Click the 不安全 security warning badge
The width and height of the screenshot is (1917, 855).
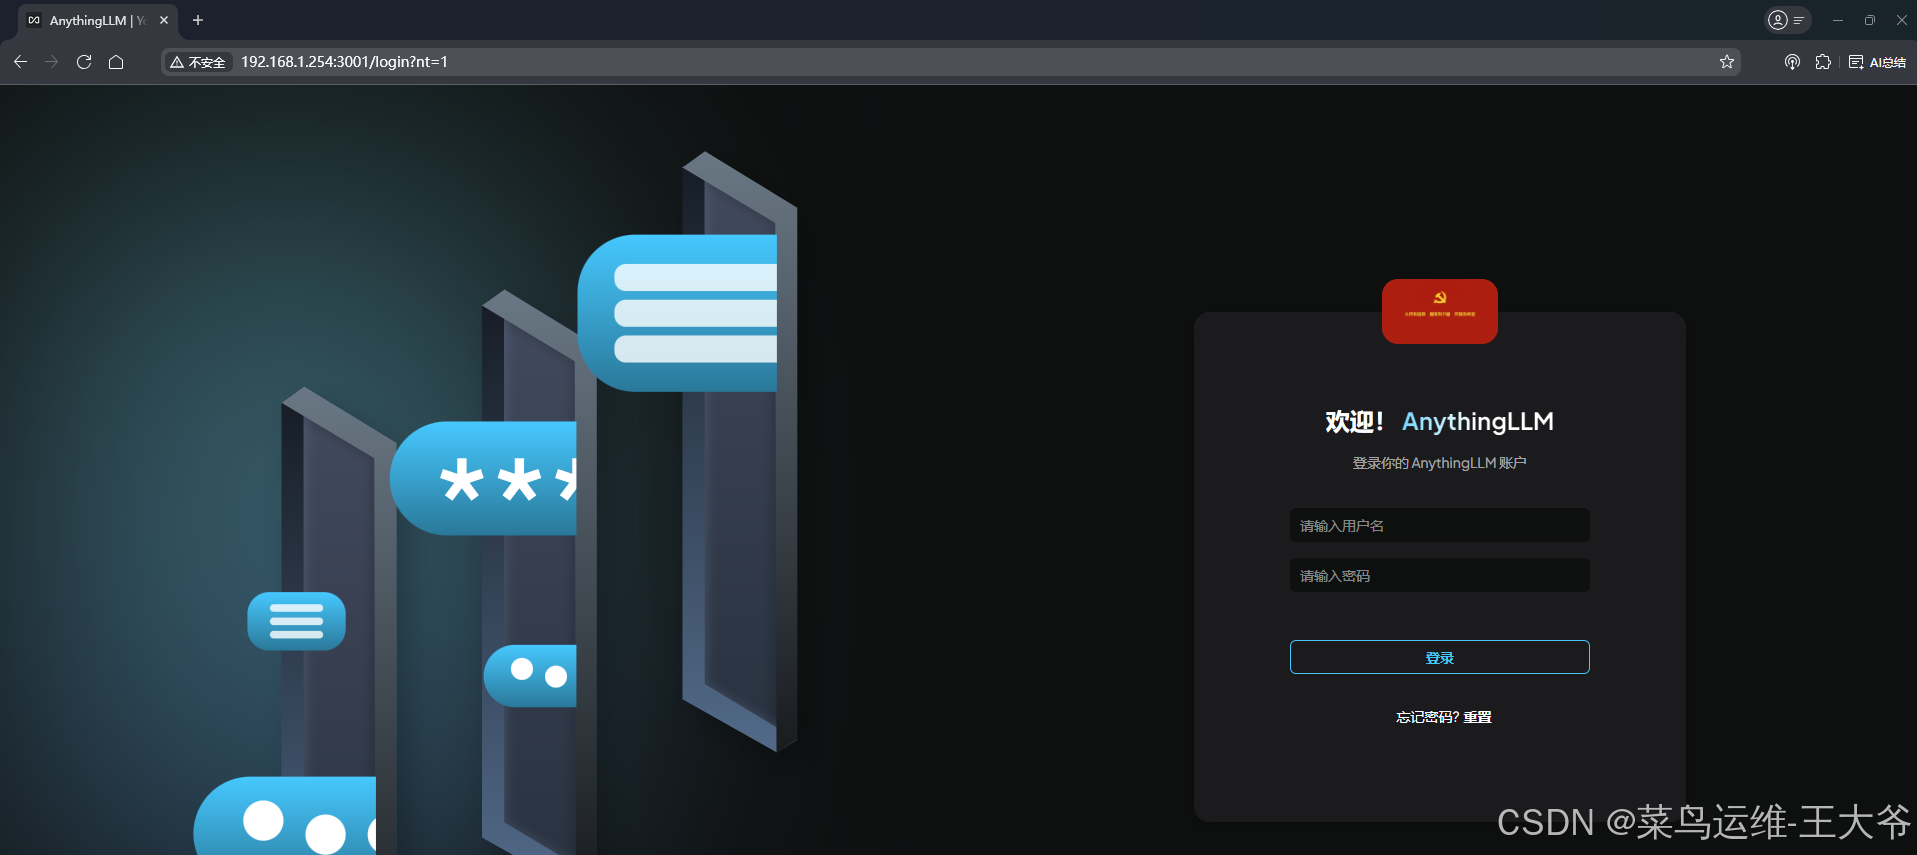pos(198,62)
